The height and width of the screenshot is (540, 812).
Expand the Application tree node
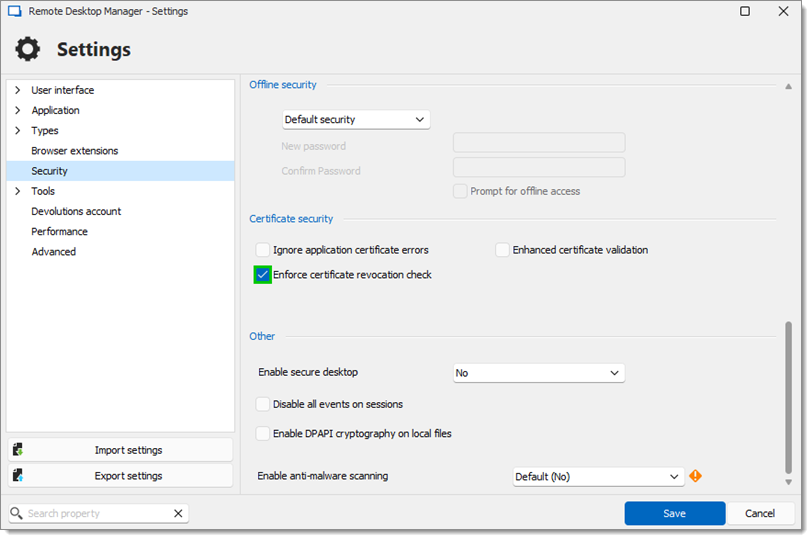[x=18, y=110]
